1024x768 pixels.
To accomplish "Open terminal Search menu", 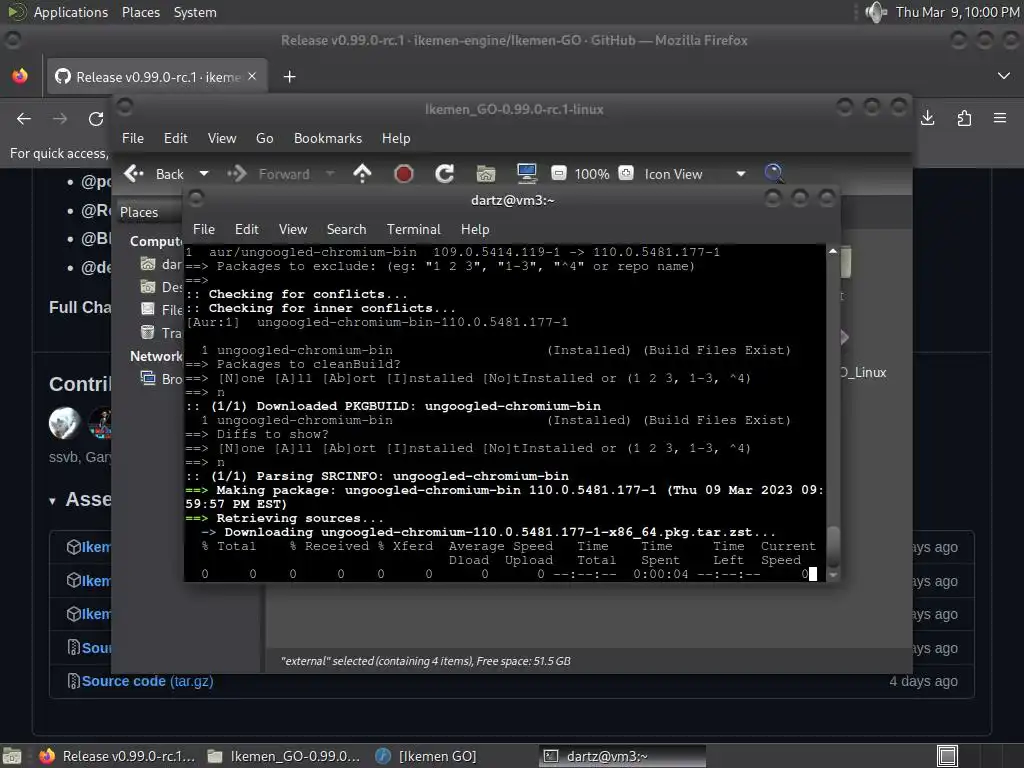I will (x=346, y=229).
